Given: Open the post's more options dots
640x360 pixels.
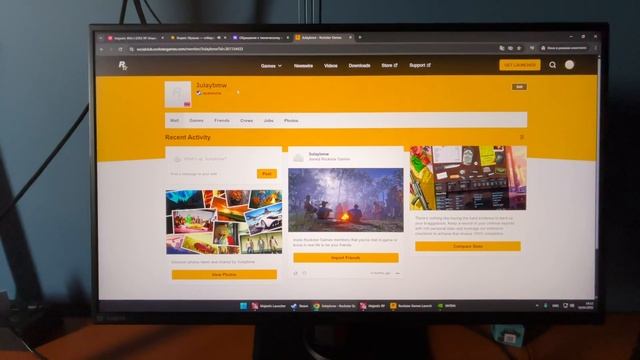Looking at the screenshot, I should point(397,273).
